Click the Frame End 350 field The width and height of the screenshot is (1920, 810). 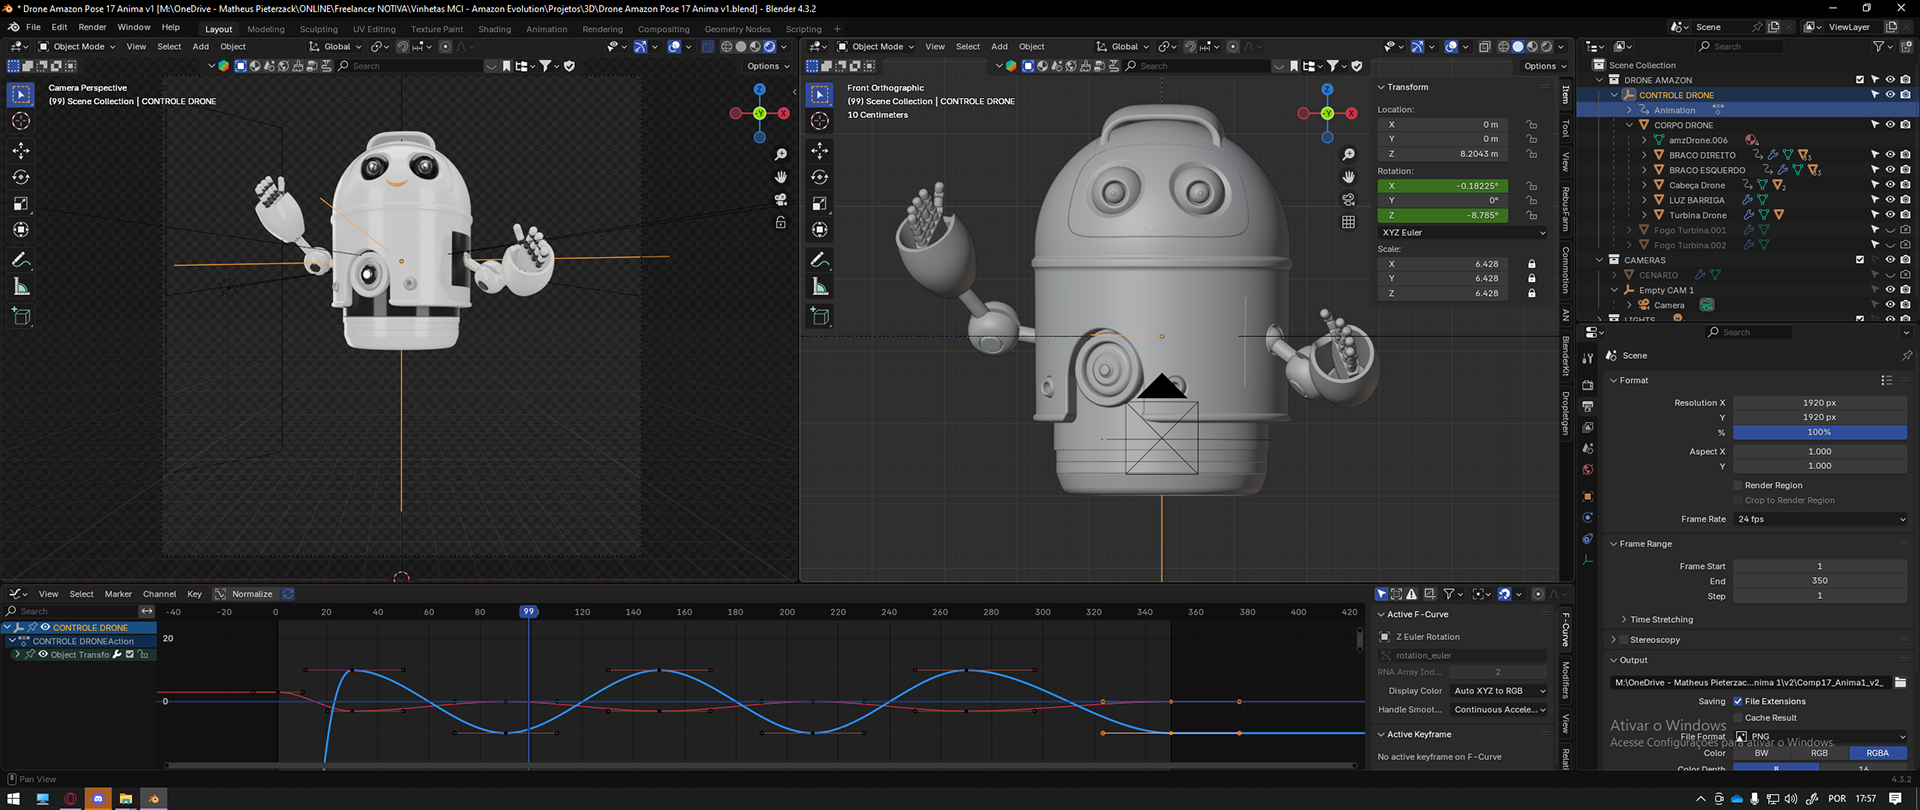pyautogui.click(x=1820, y=580)
